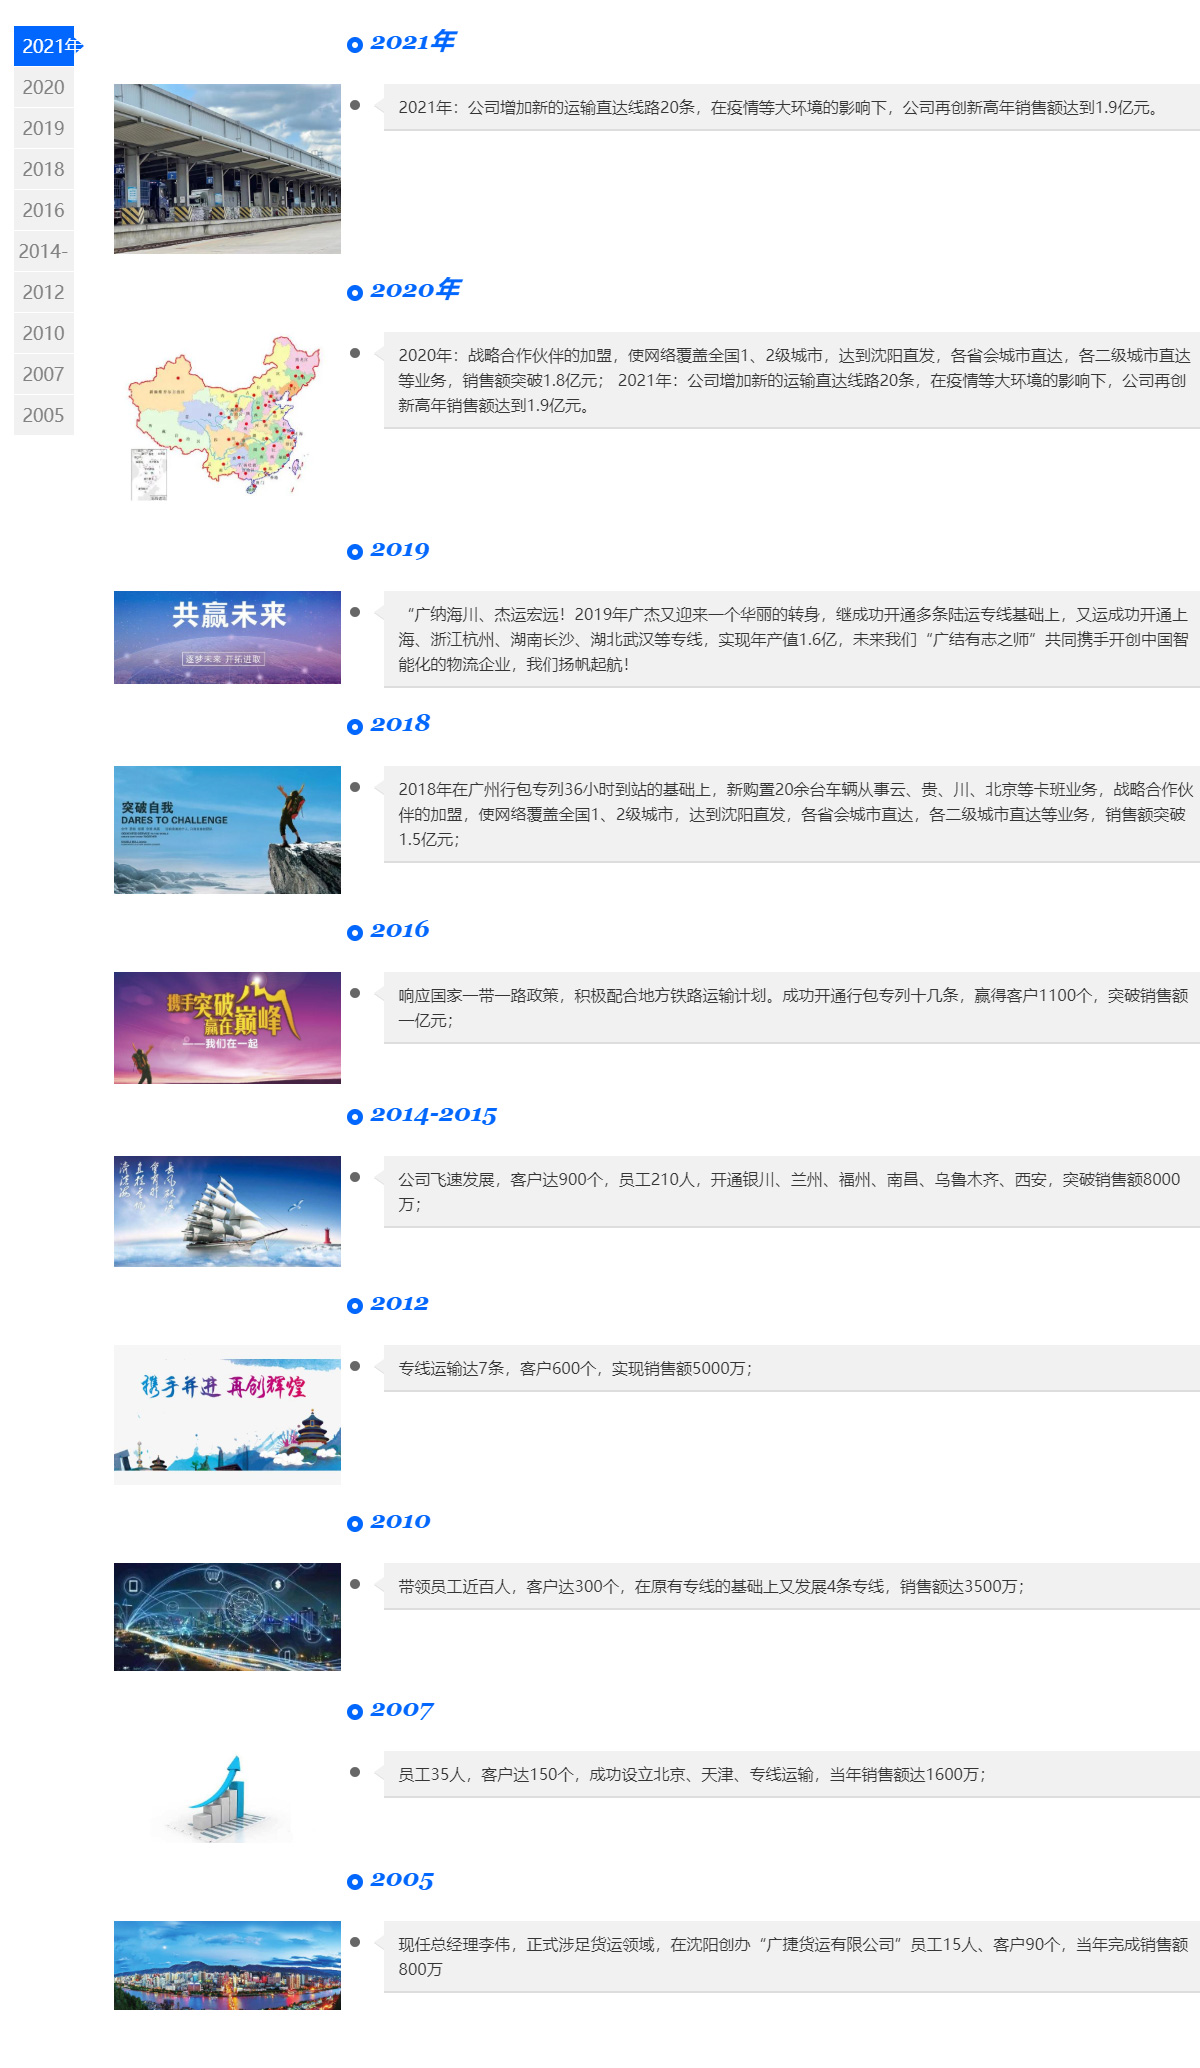This screenshot has width=1200, height=2068.
Task: Open the colorful China map image
Action: point(227,418)
